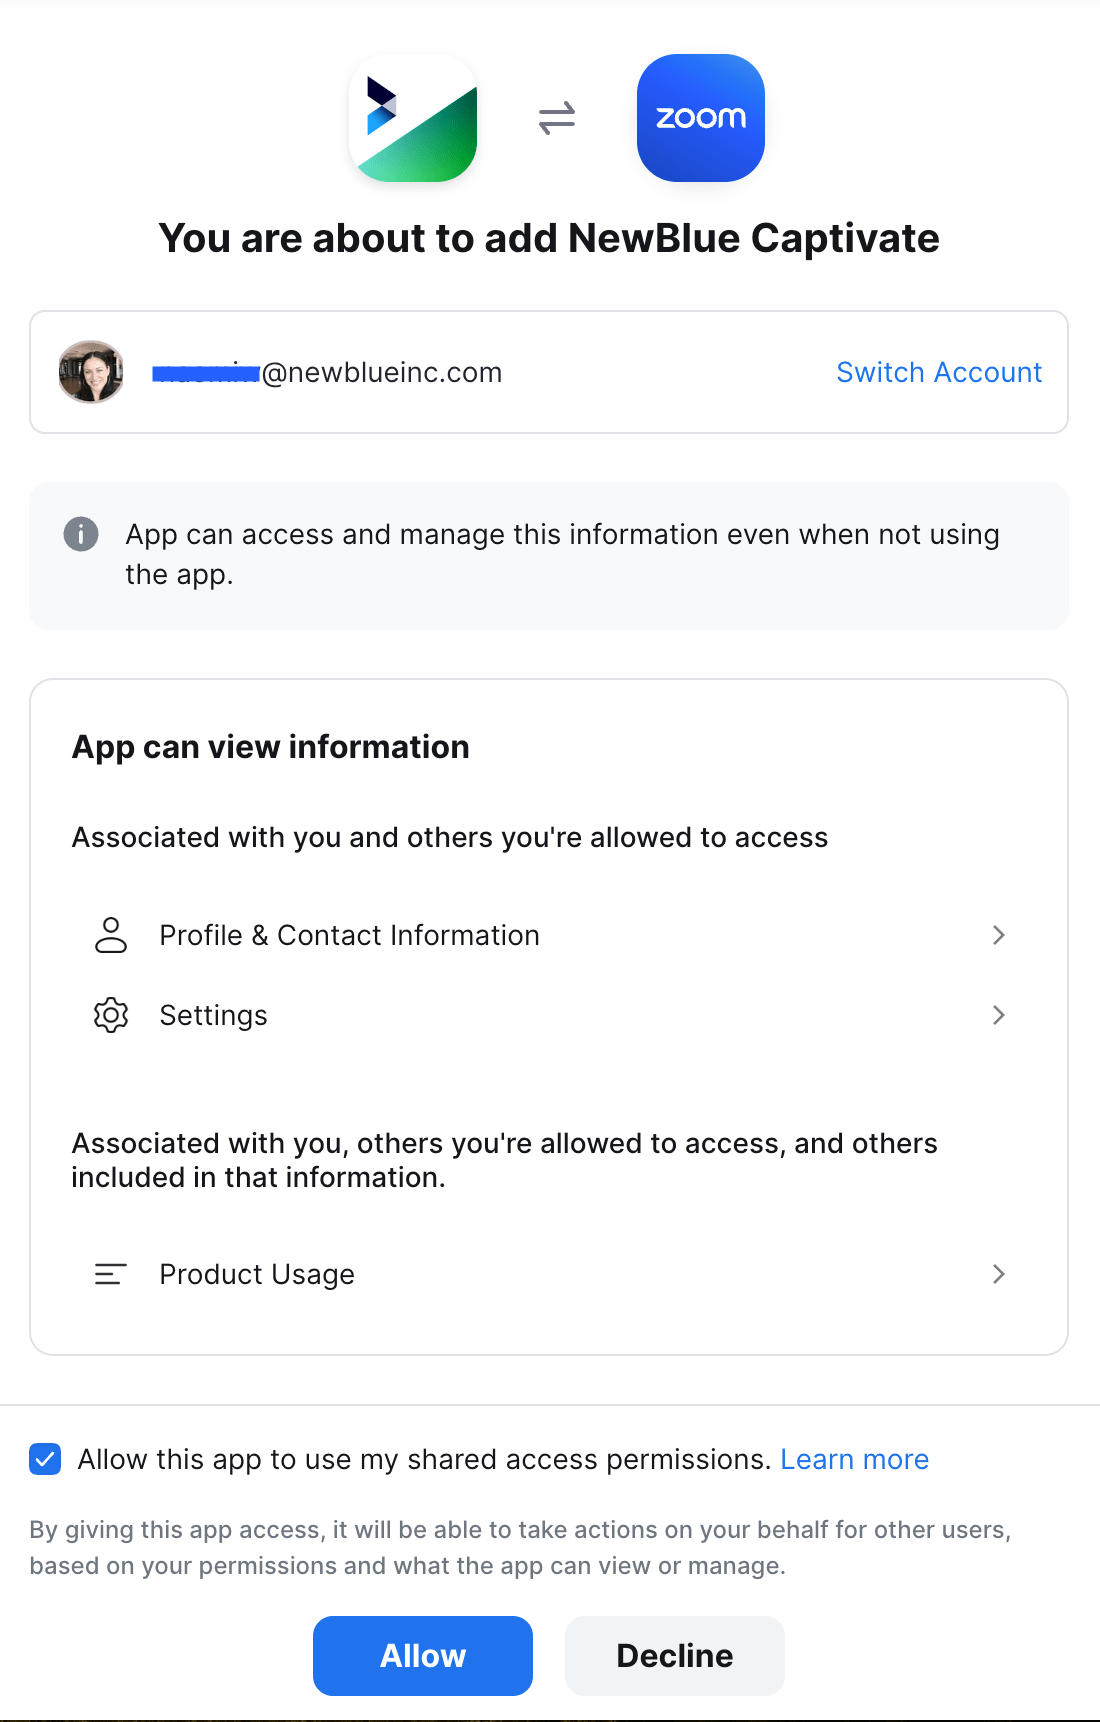Click the Product Usage lines icon

111,1274
